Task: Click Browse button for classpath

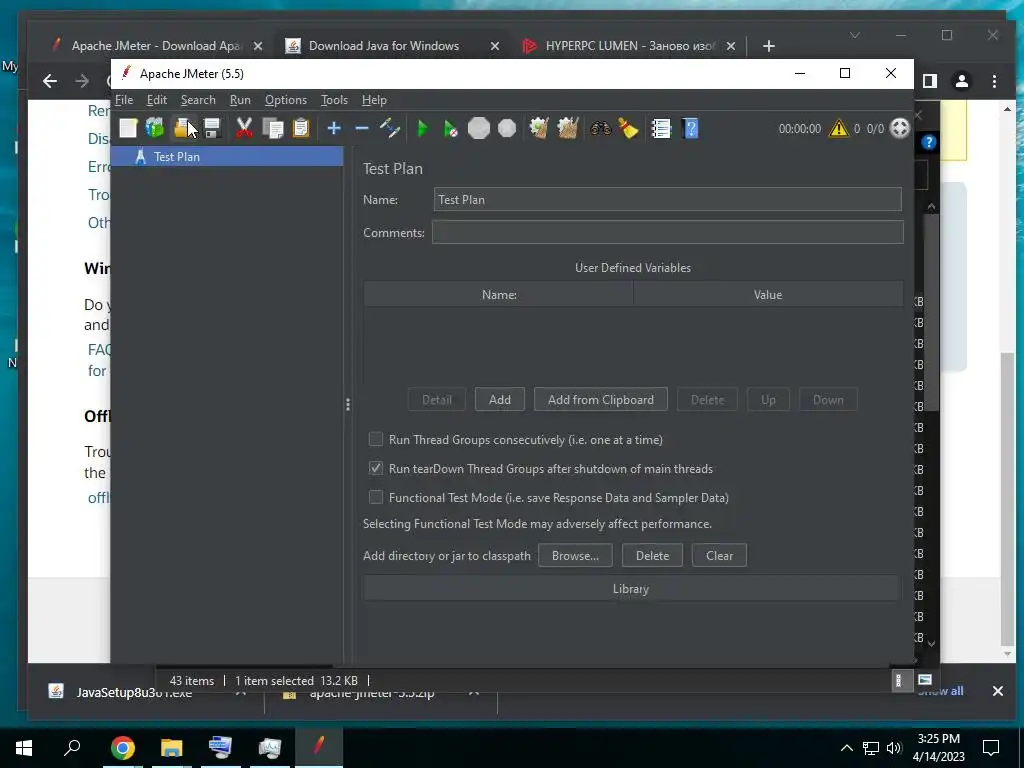Action: (x=575, y=556)
